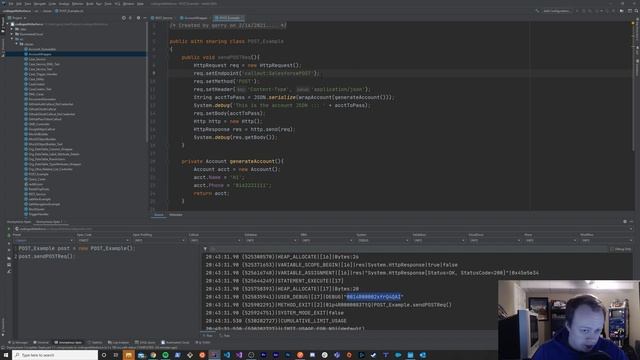
Task: Switch to the REST_Service editor tab
Action: [x=162, y=18]
